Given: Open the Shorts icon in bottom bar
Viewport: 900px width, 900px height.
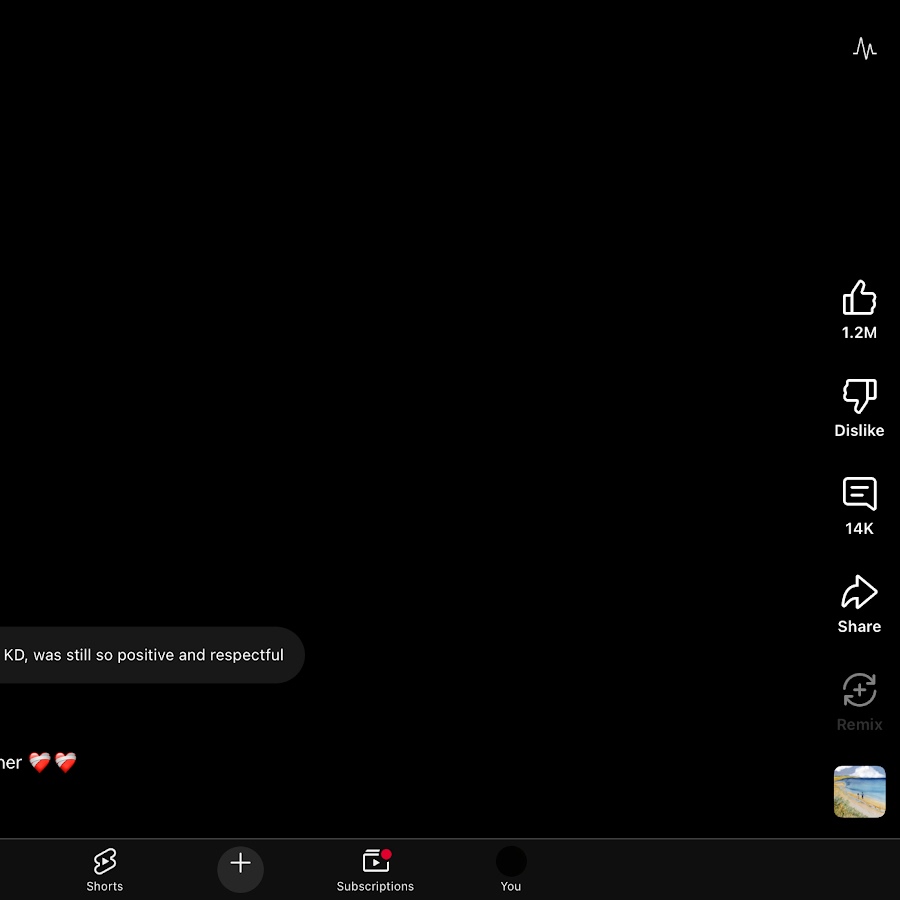Looking at the screenshot, I should pyautogui.click(x=105, y=861).
